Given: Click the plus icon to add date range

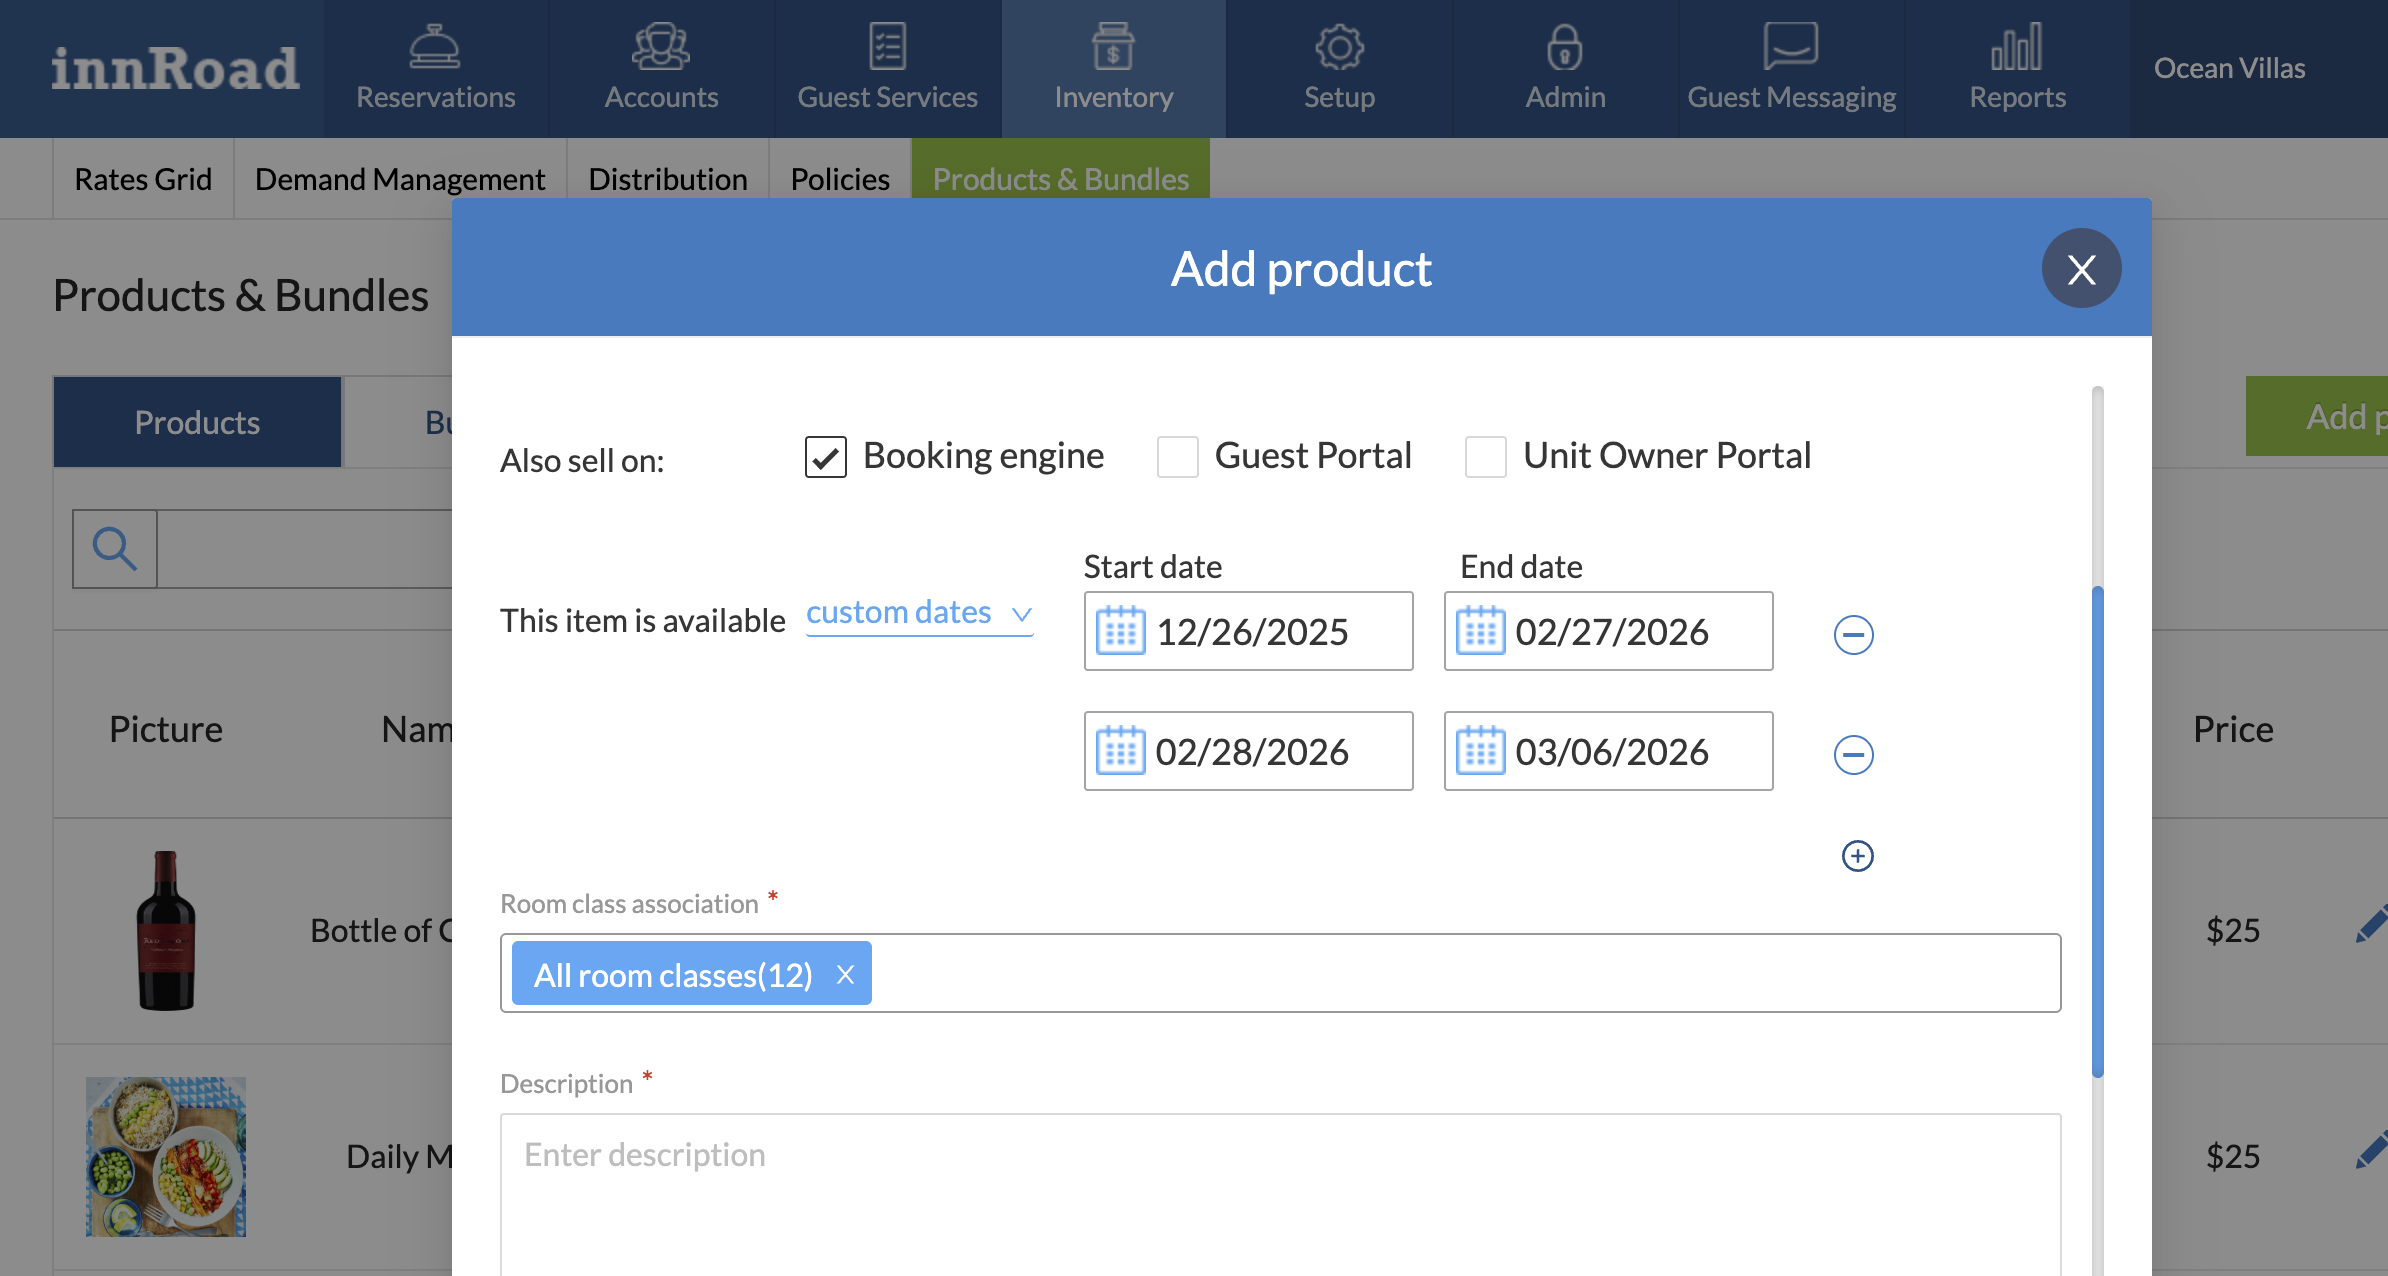Looking at the screenshot, I should [1857, 856].
